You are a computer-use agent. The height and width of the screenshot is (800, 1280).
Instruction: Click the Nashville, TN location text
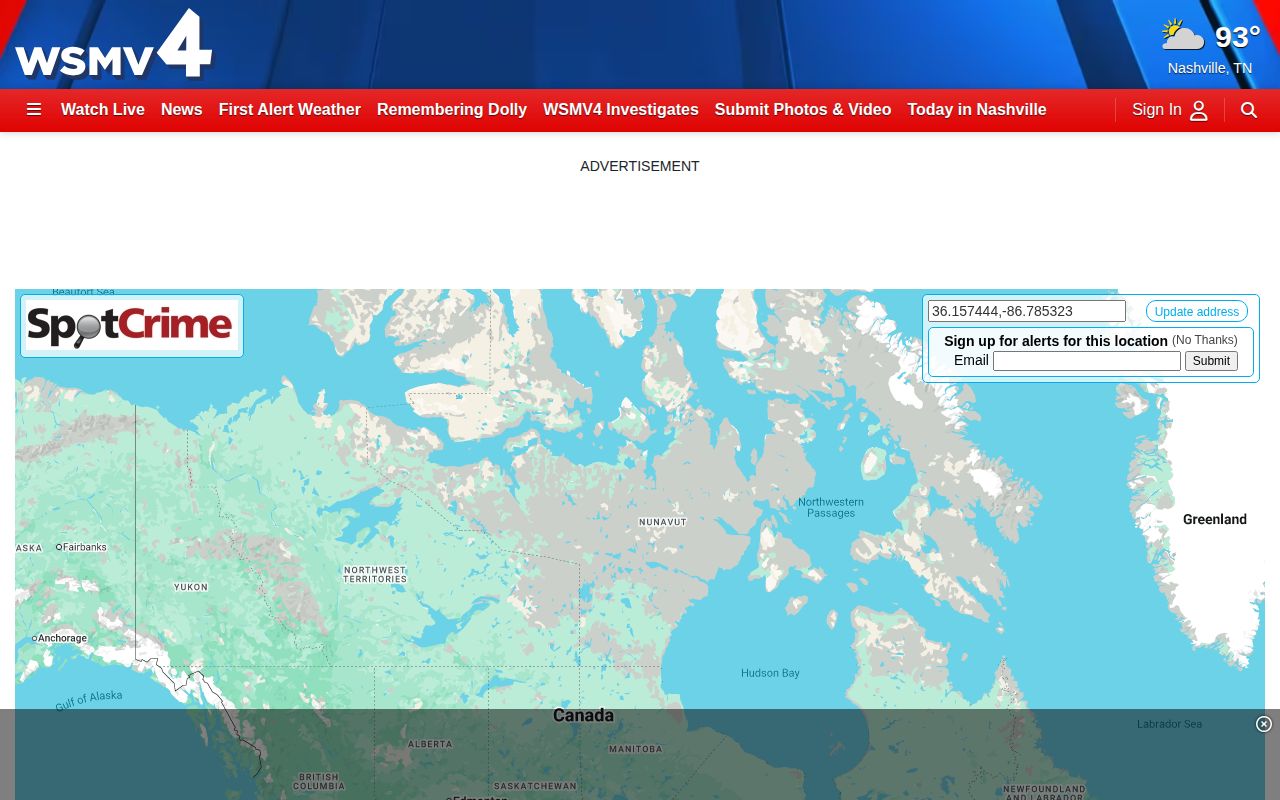pos(1210,68)
